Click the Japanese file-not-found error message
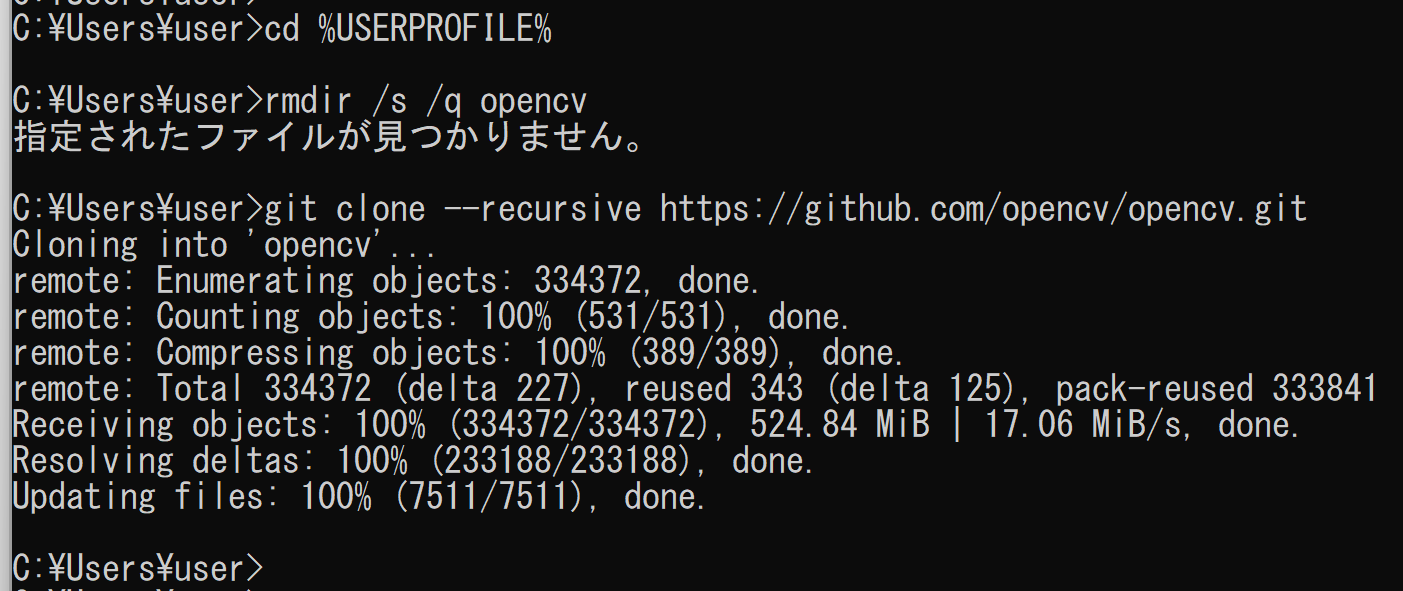Screen dimensions: 1403x591 click(328, 137)
